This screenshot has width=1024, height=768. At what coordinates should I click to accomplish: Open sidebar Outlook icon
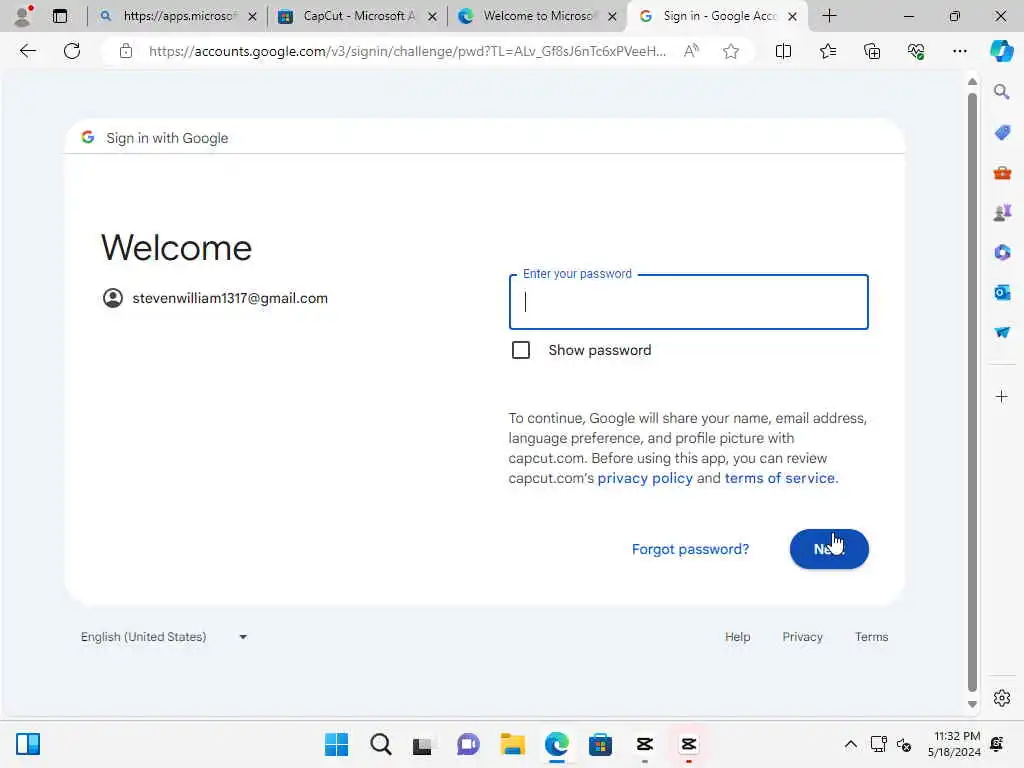coord(1002,293)
